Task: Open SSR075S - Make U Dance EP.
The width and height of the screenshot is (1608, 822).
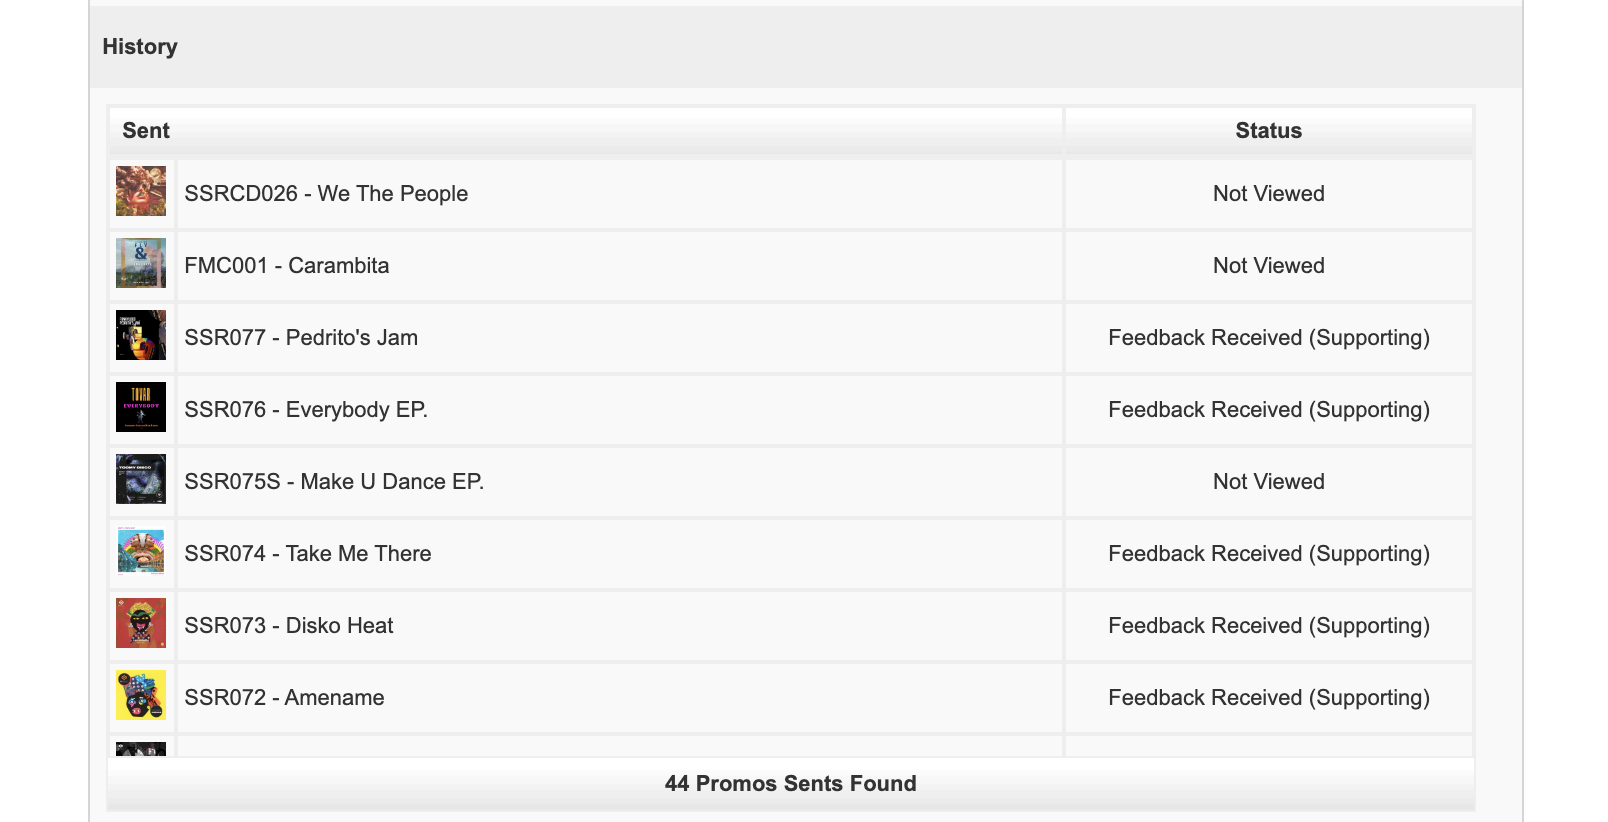Action: [334, 482]
